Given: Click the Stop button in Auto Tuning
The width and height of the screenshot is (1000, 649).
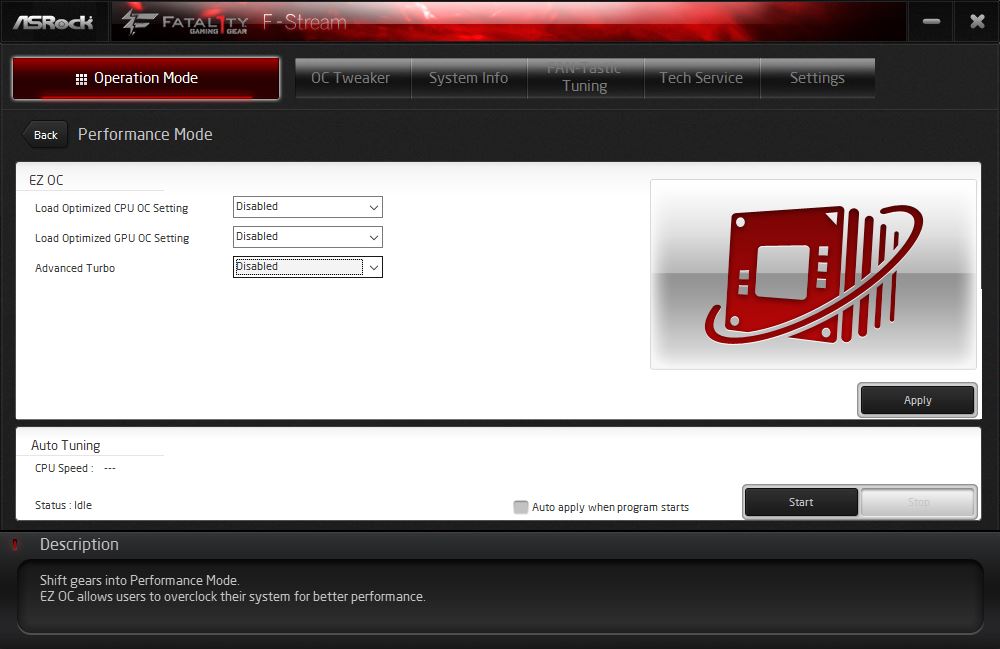Looking at the screenshot, I should [x=918, y=502].
